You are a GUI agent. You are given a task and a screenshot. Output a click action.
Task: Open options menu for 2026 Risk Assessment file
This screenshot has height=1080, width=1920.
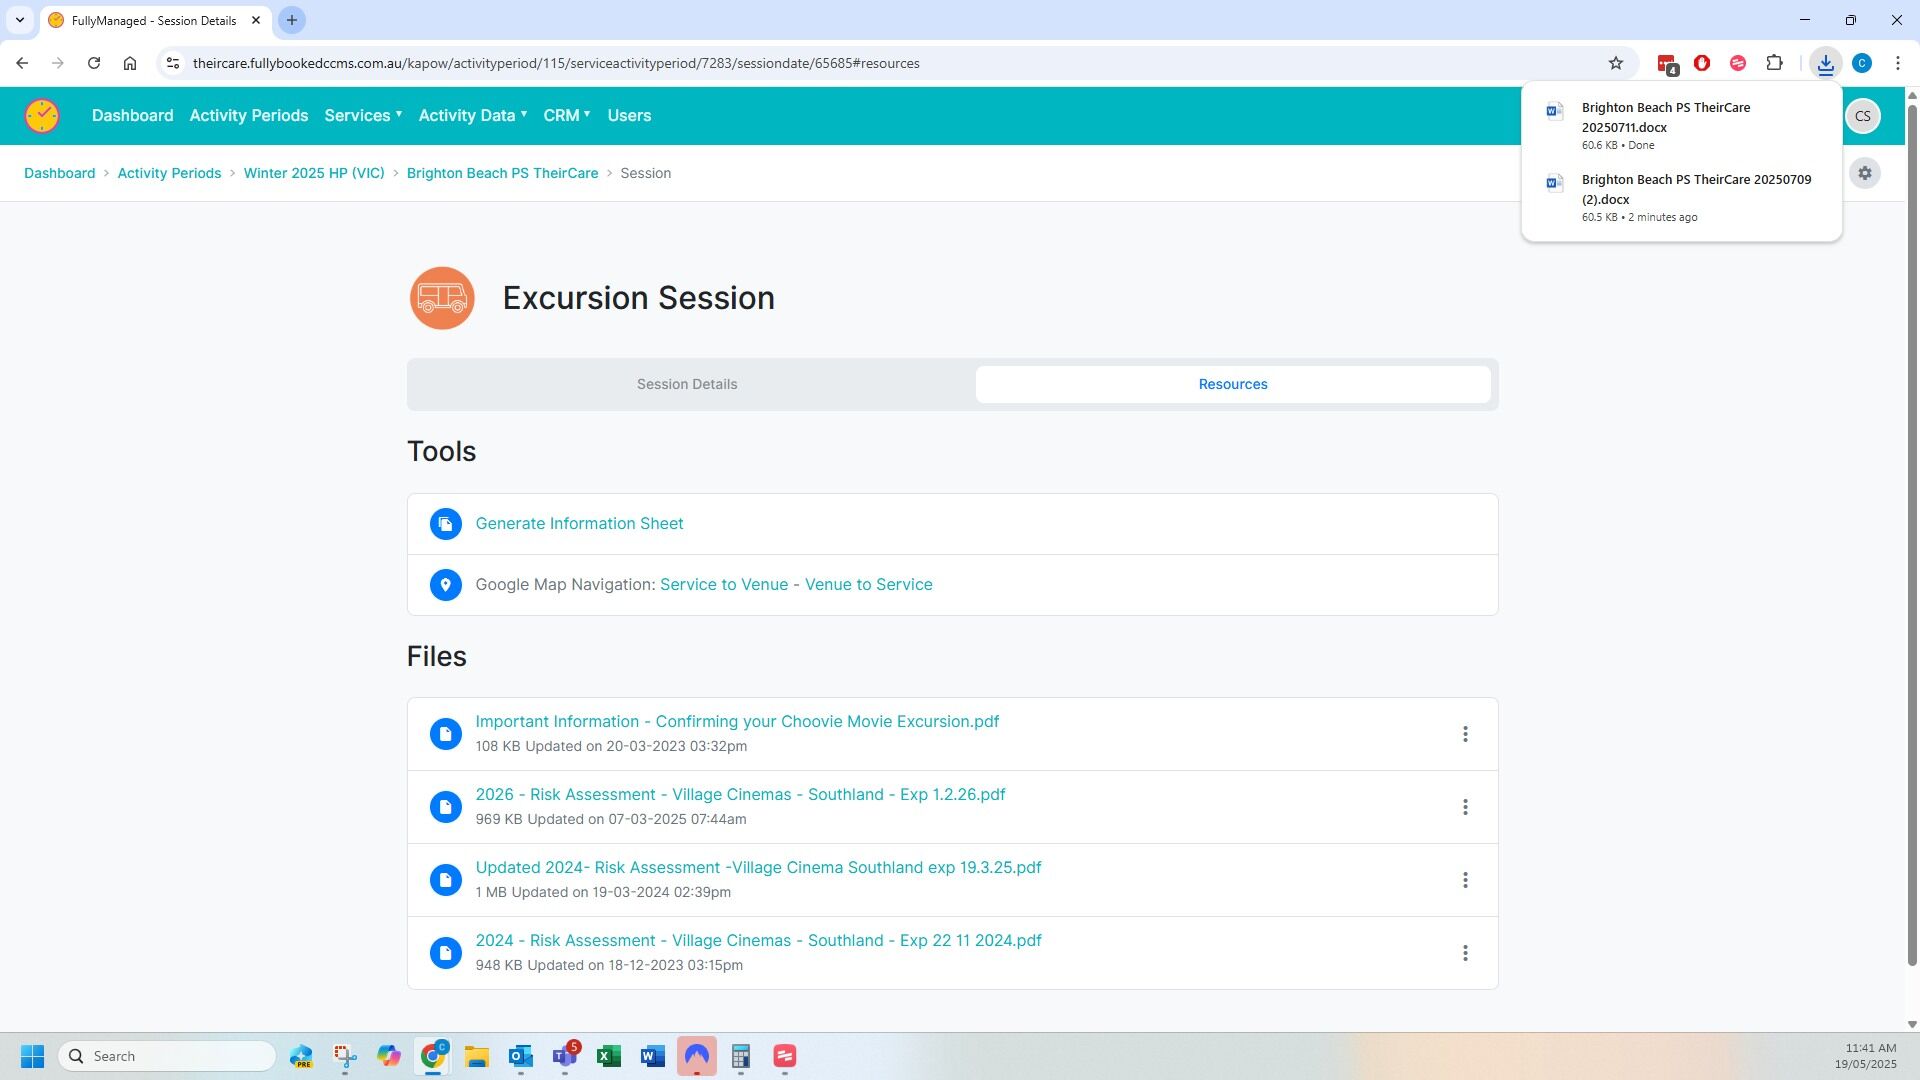coord(1464,807)
